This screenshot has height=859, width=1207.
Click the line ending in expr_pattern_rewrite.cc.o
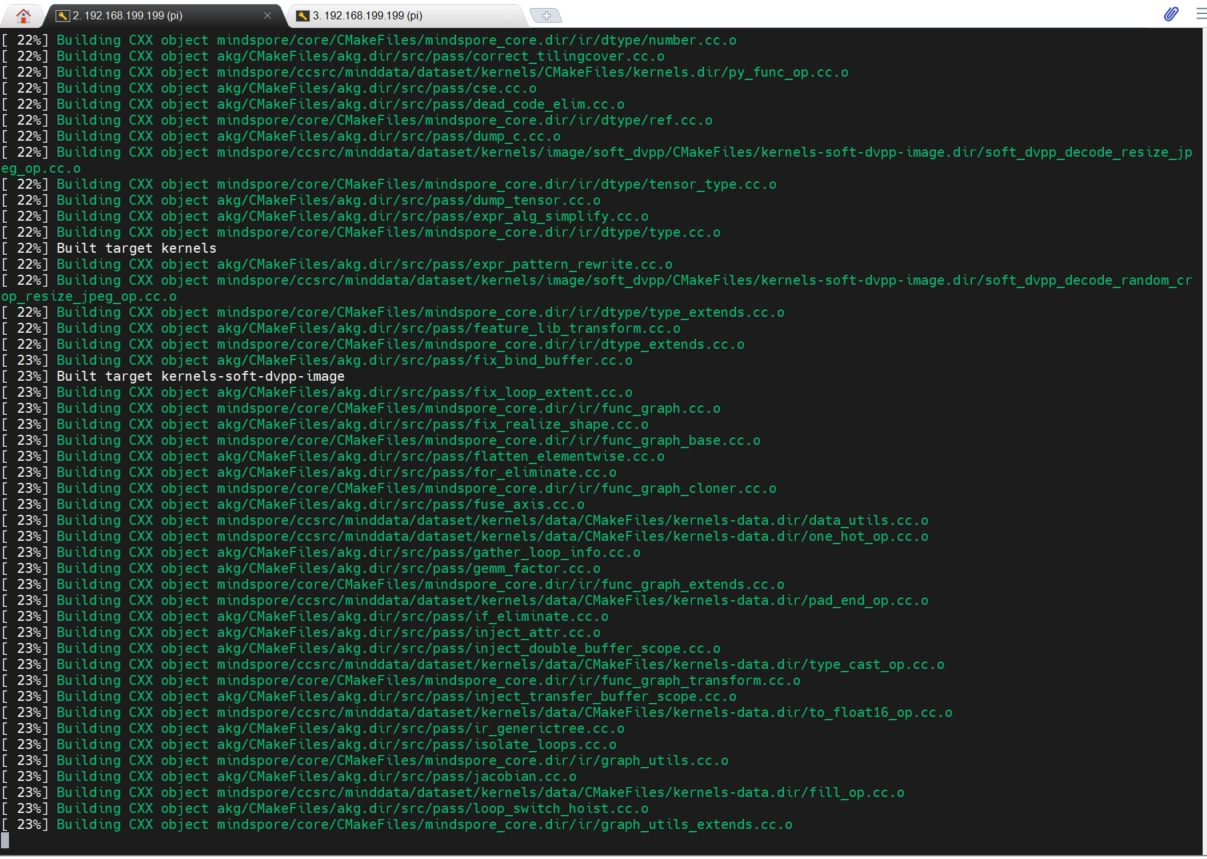click(336, 264)
